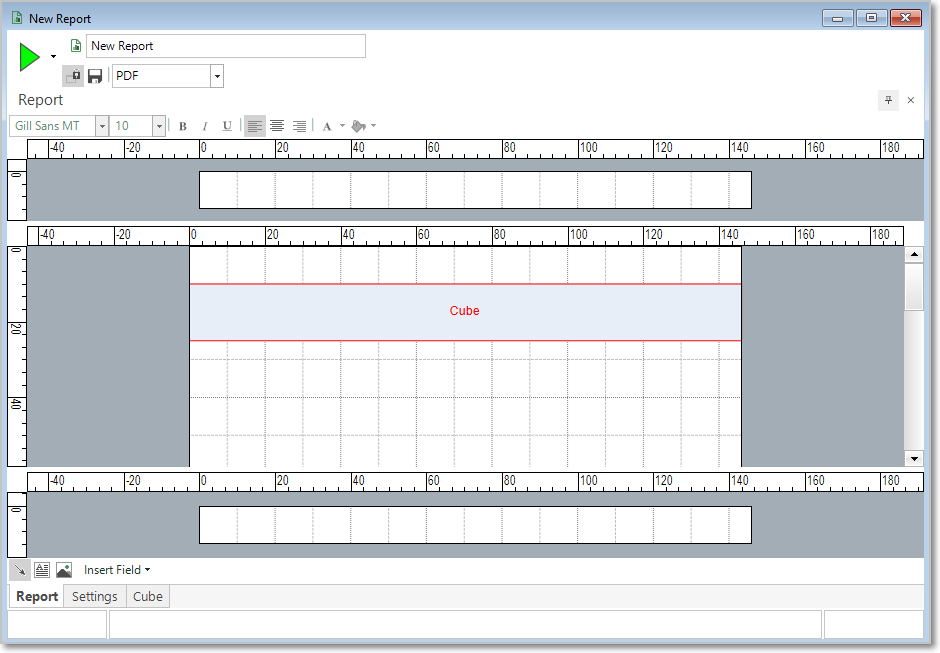Click the scroll up arrow of body section
940x653 pixels.
(914, 254)
